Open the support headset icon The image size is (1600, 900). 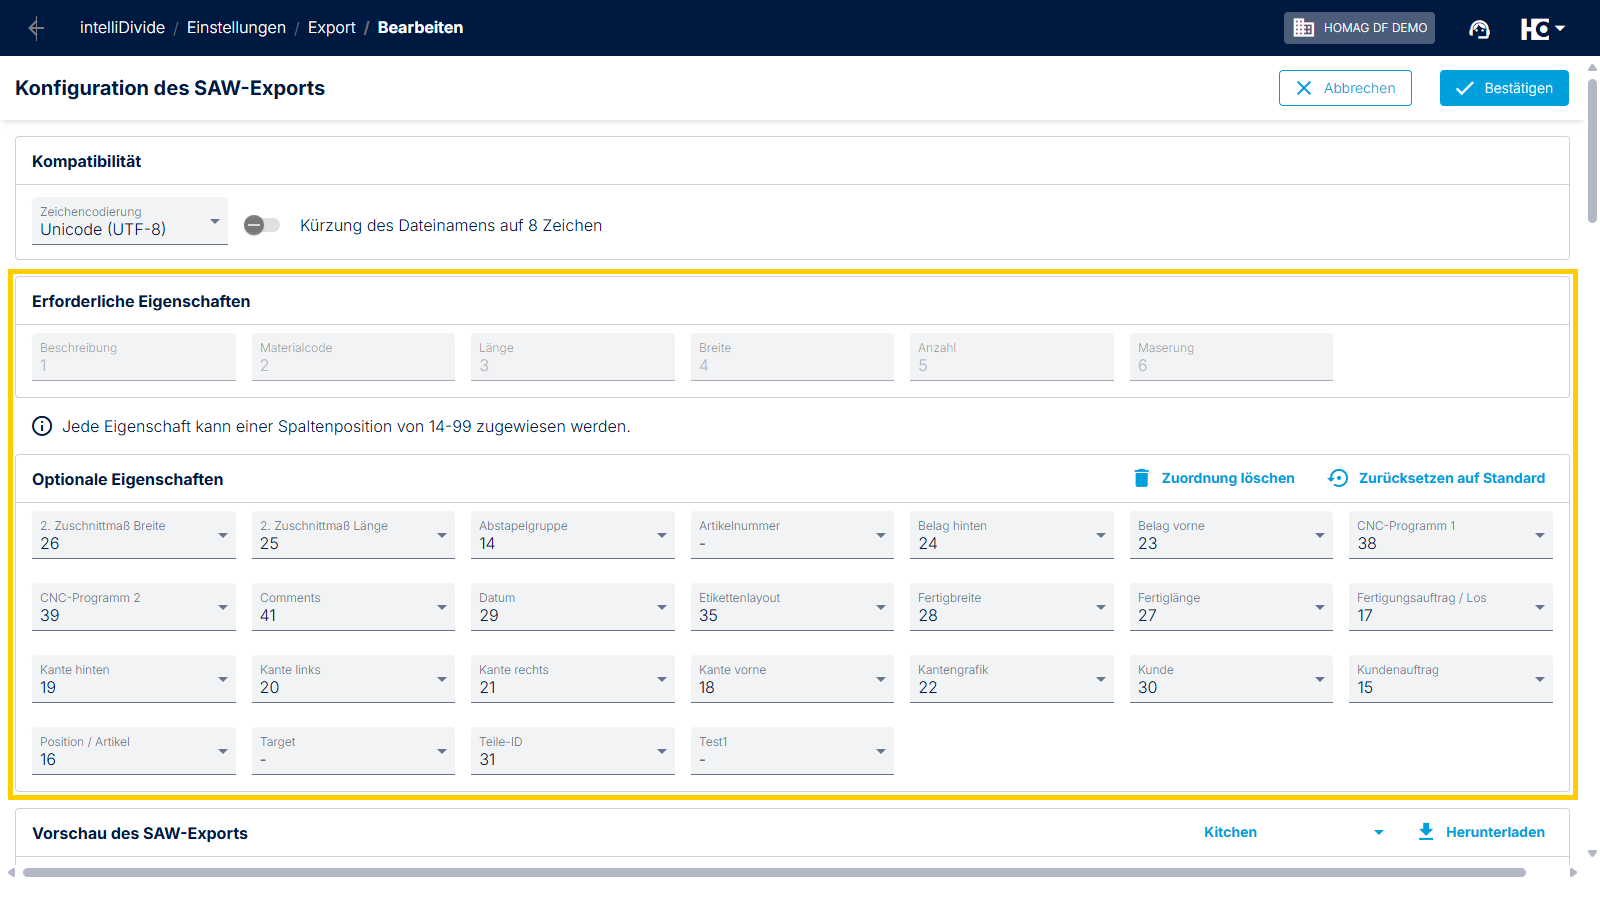coord(1479,29)
